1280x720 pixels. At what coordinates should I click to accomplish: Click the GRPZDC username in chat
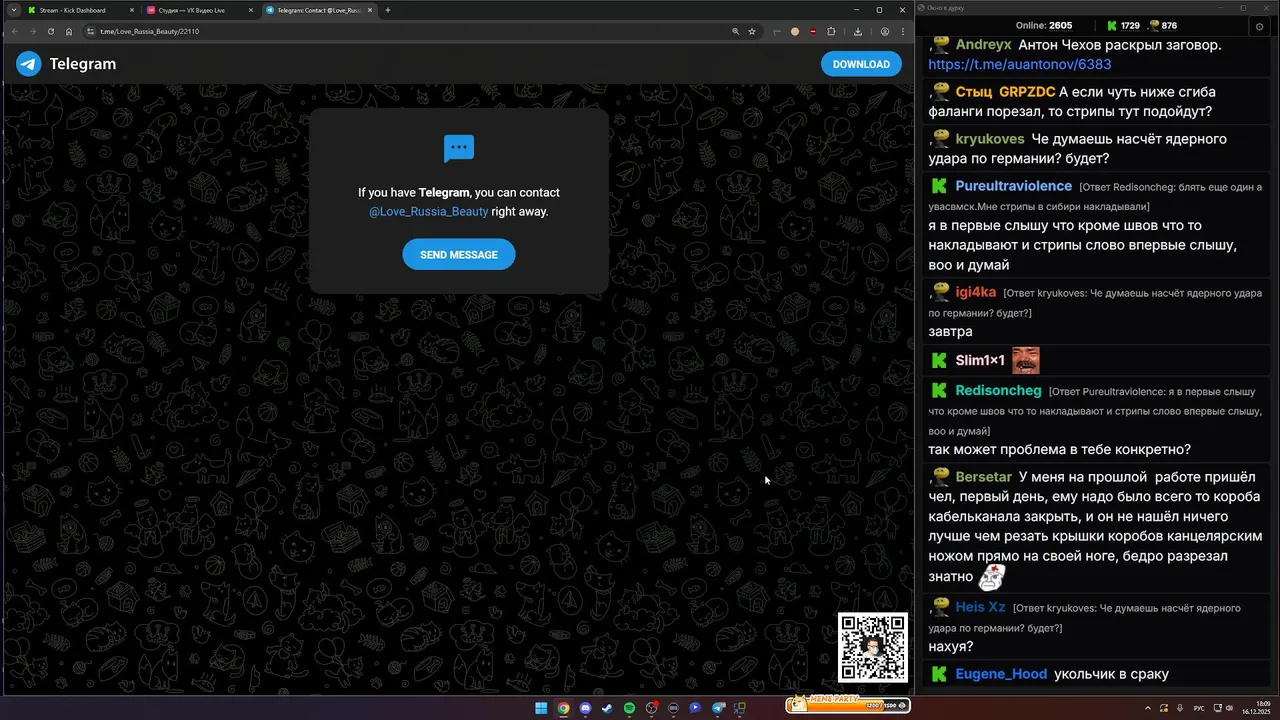point(1027,92)
